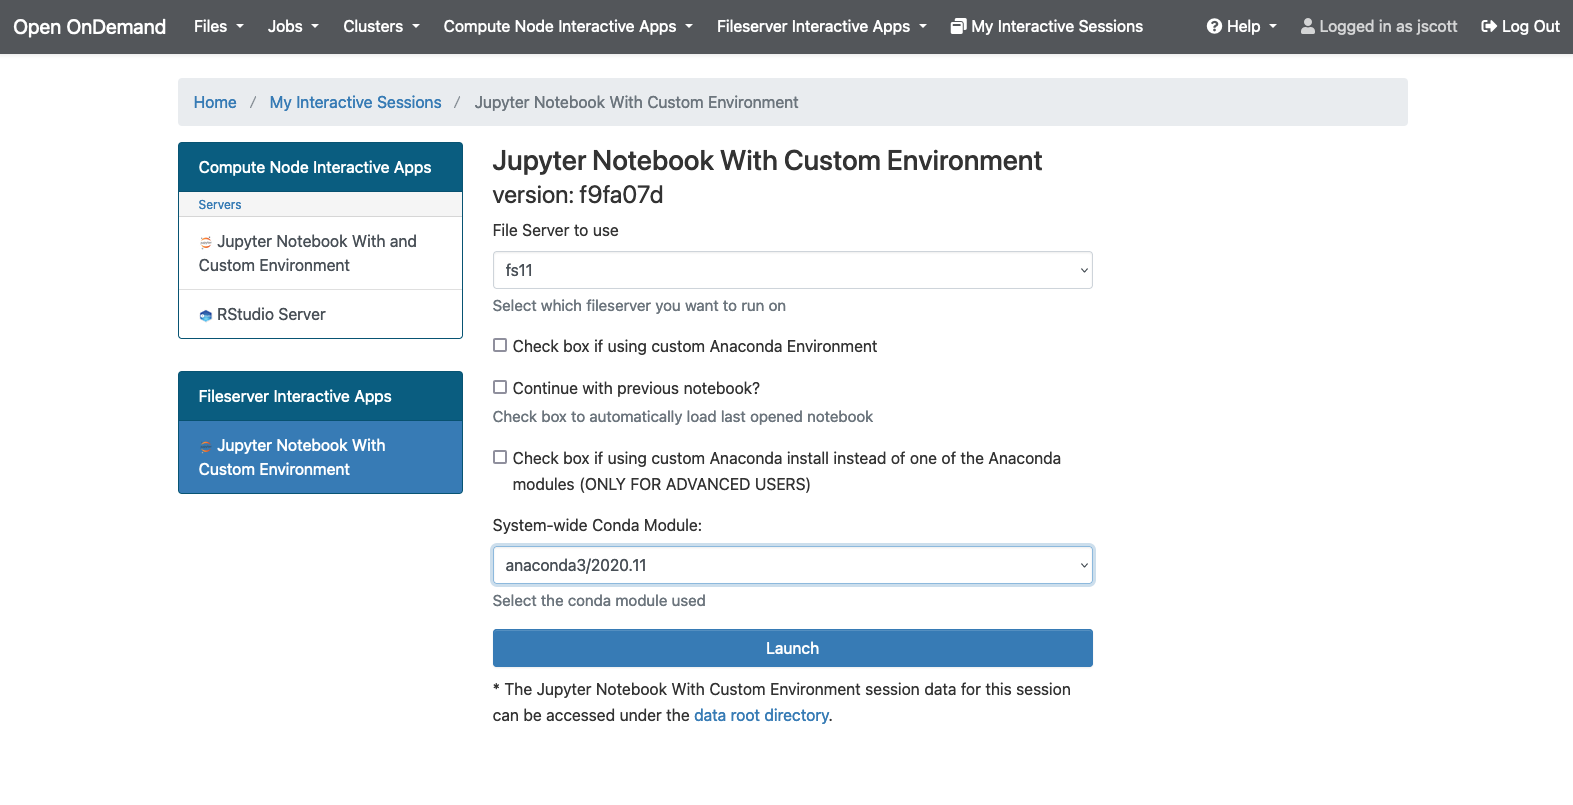Open the data root directory link
1573x805 pixels.
click(761, 715)
